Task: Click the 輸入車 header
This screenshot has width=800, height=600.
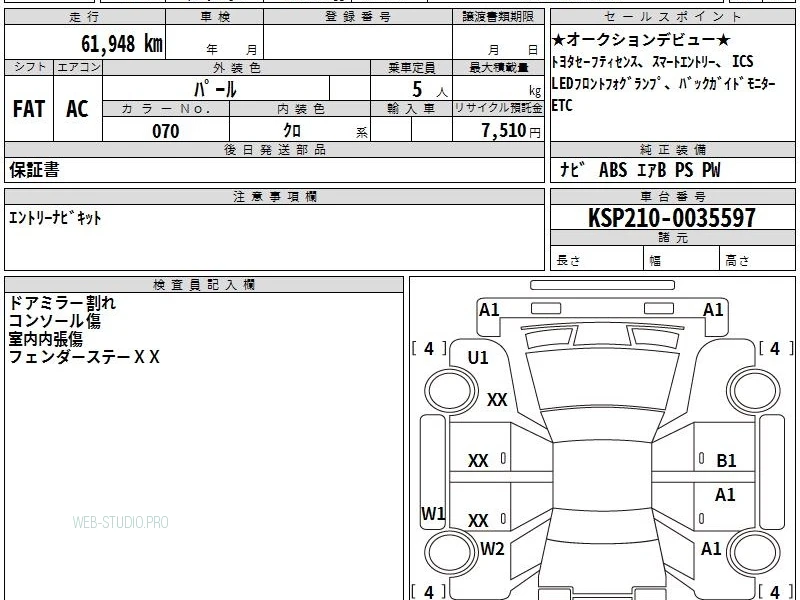Action: (411, 109)
